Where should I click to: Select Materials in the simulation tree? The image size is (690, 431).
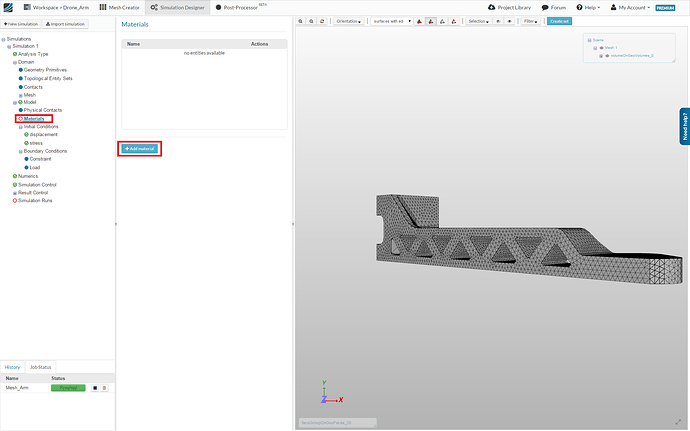[36, 119]
